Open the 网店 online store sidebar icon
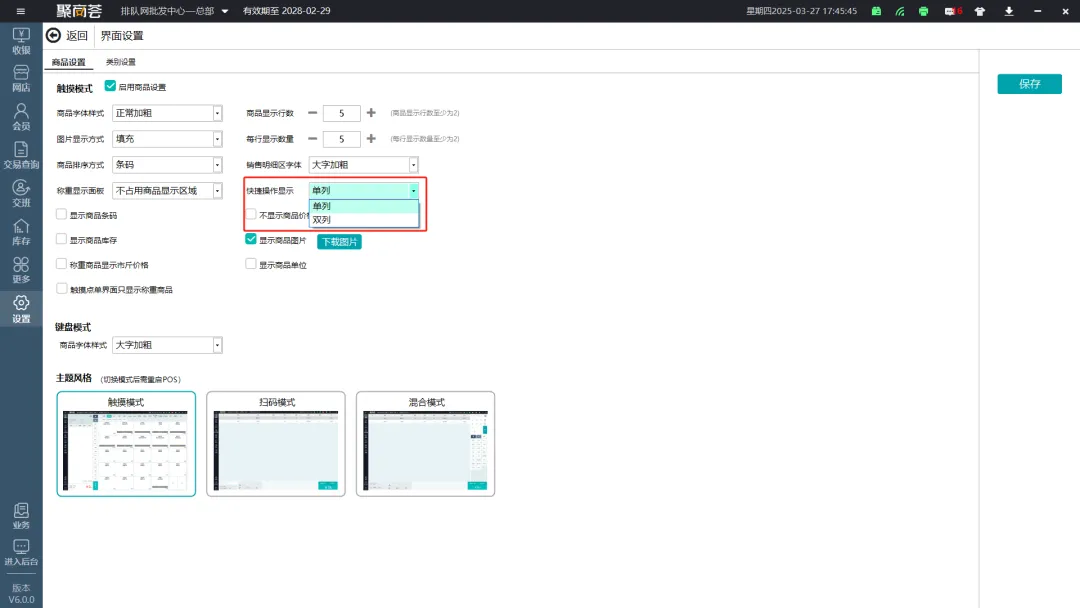Image resolution: width=1080 pixels, height=608 pixels. pos(21,78)
